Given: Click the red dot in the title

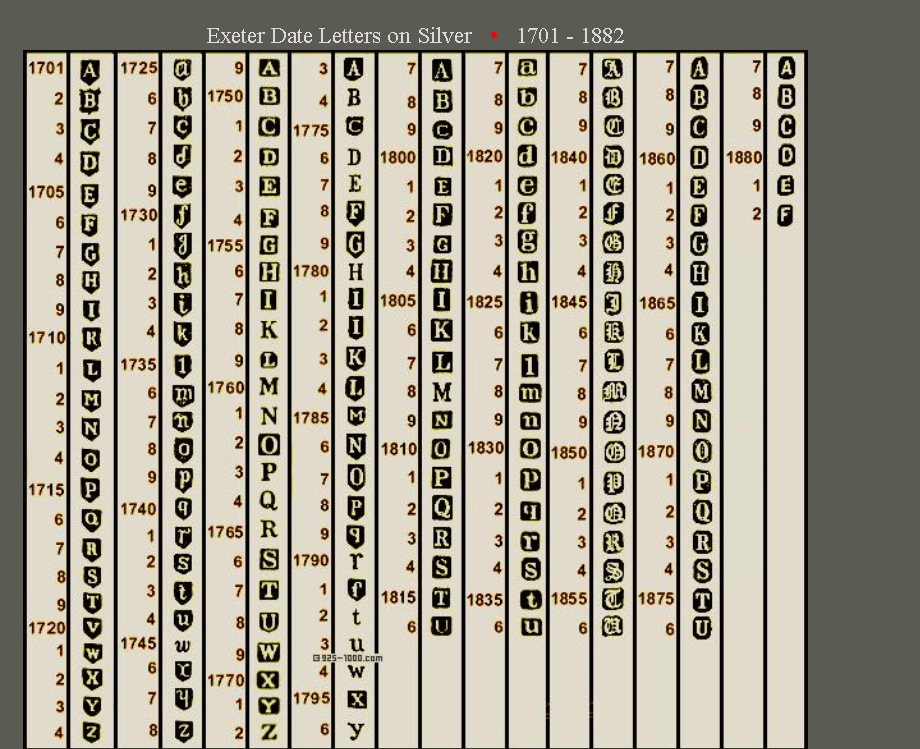Looking at the screenshot, I should point(494,36).
